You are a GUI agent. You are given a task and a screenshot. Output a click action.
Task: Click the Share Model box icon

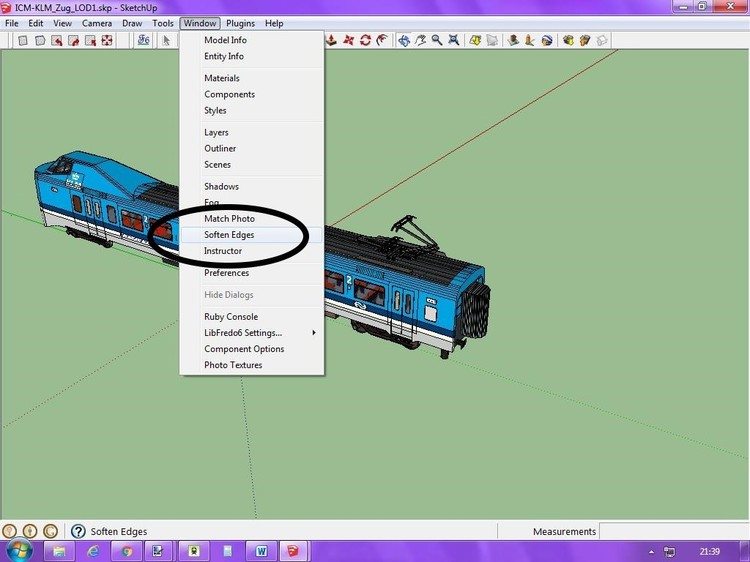585,40
